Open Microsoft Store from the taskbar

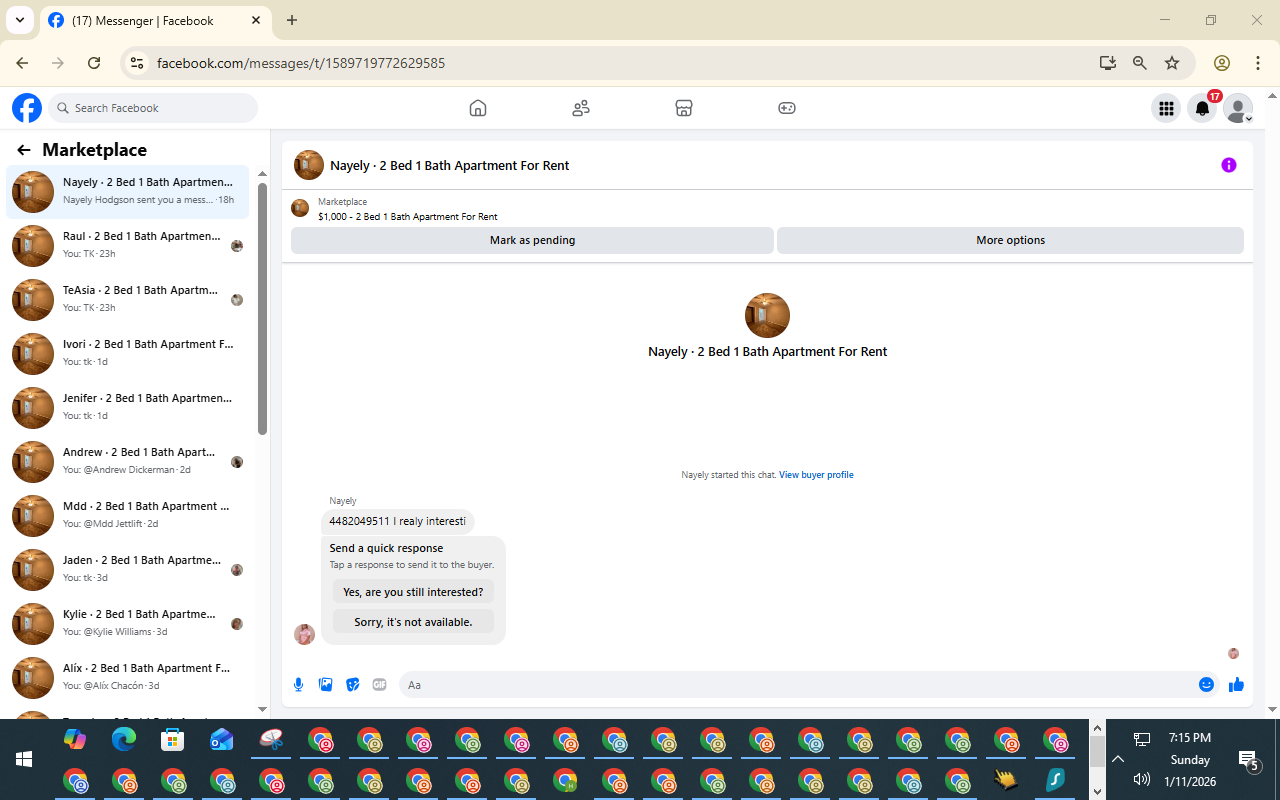click(173, 740)
